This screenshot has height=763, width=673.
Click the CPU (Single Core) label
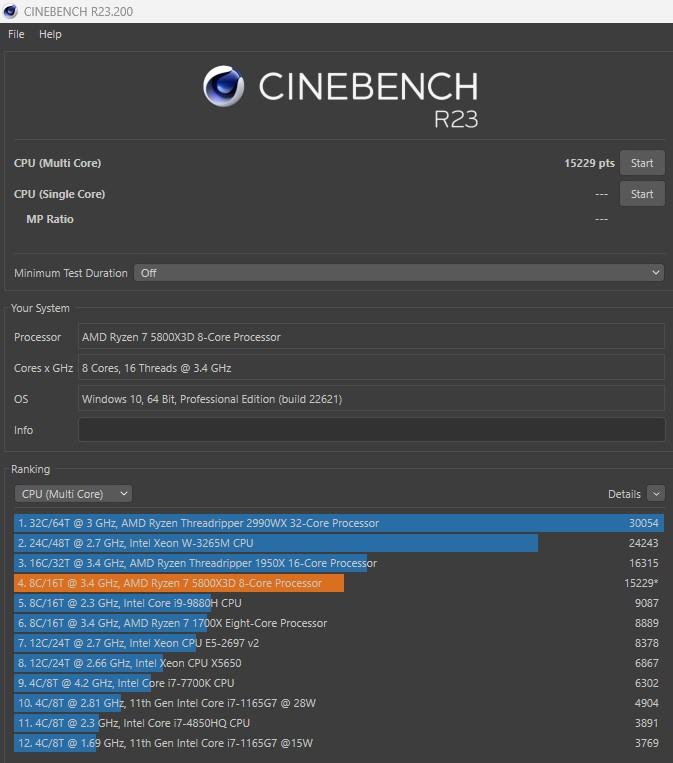59,194
